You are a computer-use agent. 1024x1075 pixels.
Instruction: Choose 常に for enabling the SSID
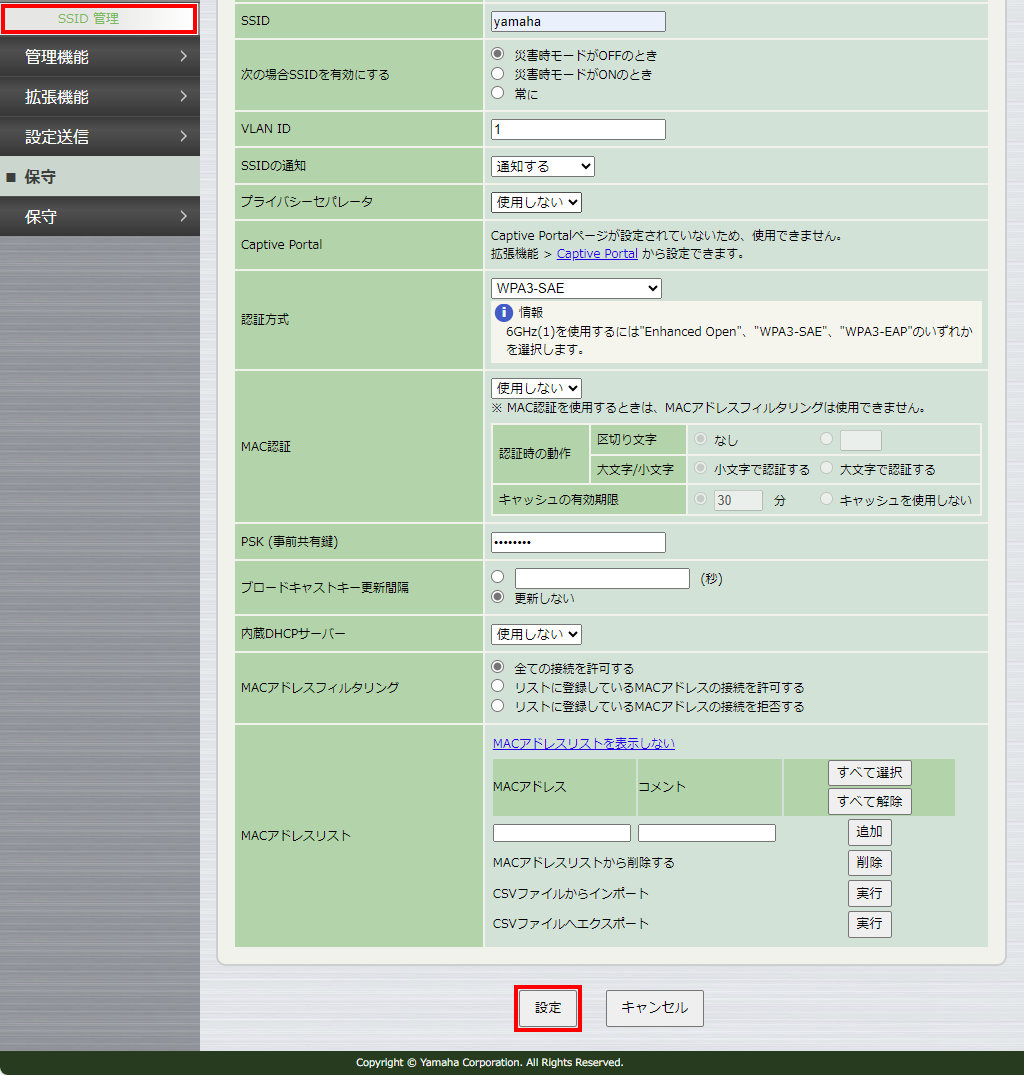(497, 90)
